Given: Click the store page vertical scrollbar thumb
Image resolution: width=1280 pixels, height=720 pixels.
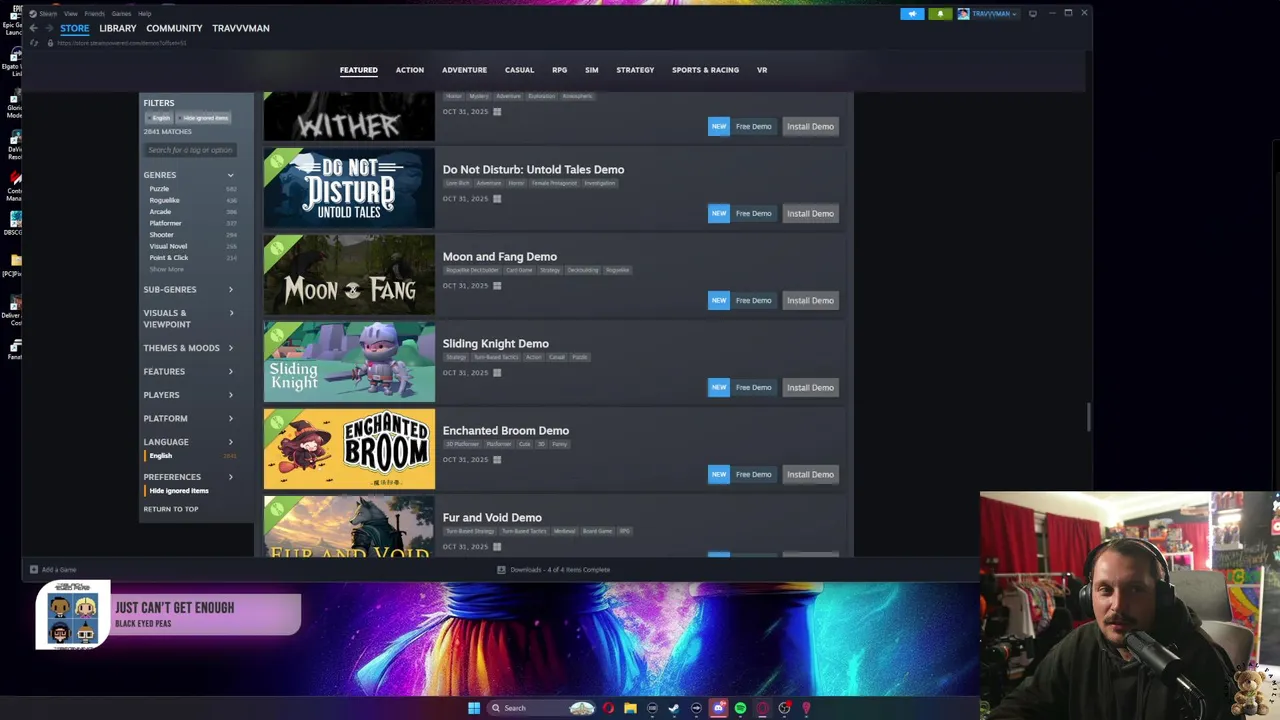Looking at the screenshot, I should [x=1088, y=417].
